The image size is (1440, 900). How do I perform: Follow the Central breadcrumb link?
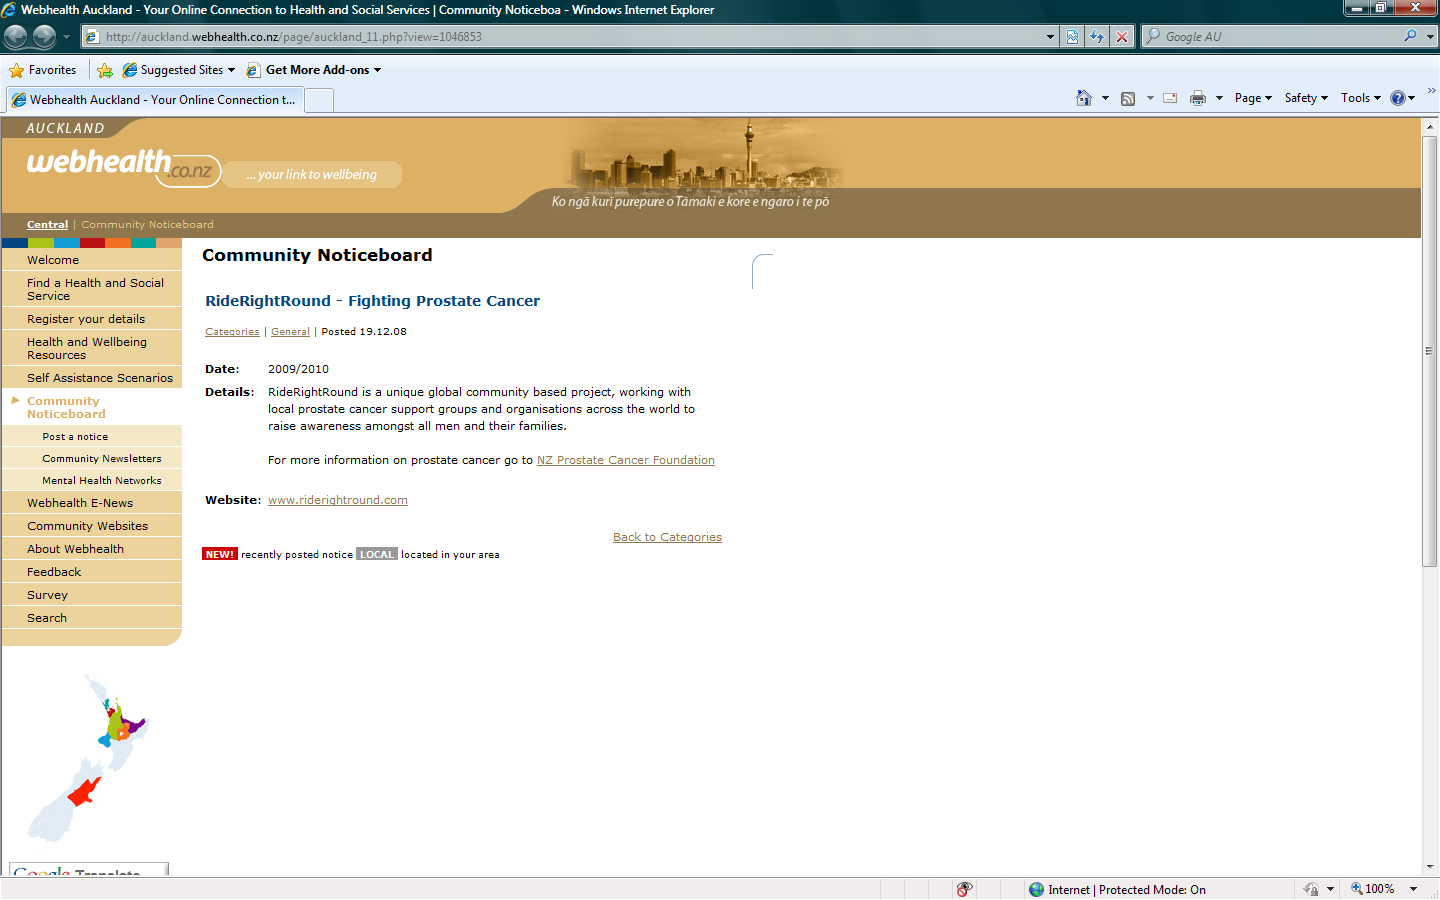pyautogui.click(x=47, y=225)
